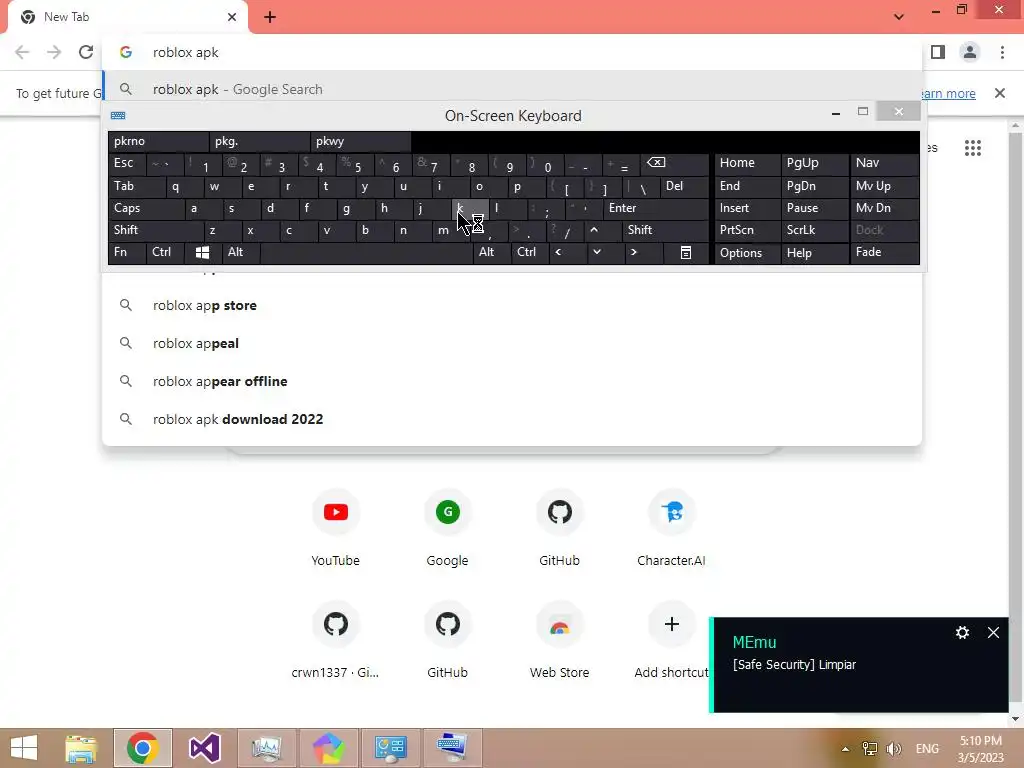Screen dimensions: 1024x768
Task: Select 'roblox appear offline' suggestion
Action: pos(512,381)
